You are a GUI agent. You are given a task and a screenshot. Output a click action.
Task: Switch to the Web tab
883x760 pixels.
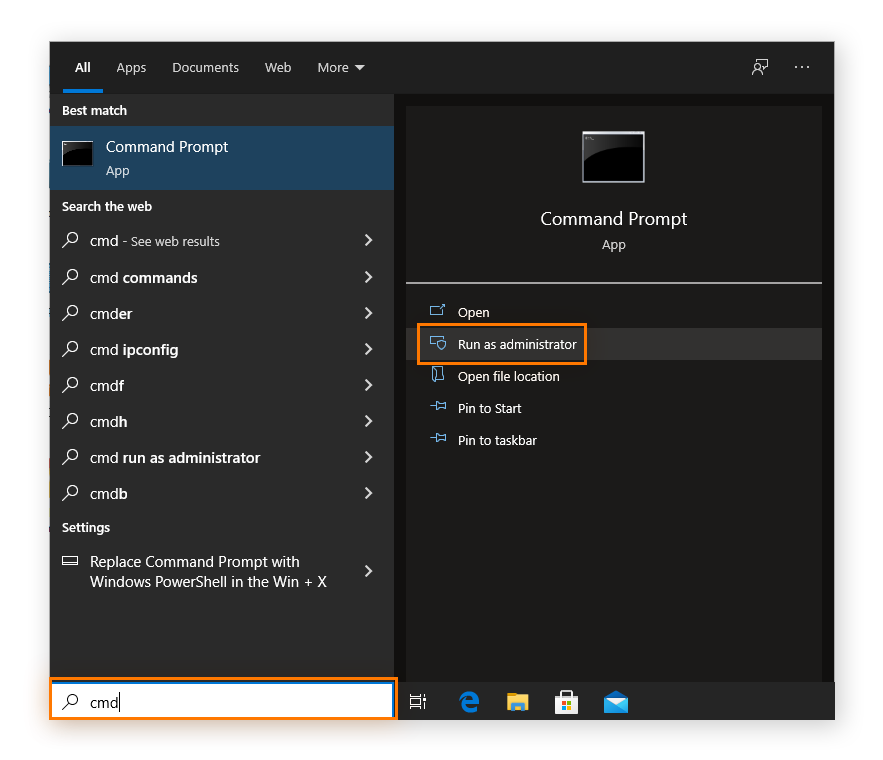(x=278, y=68)
